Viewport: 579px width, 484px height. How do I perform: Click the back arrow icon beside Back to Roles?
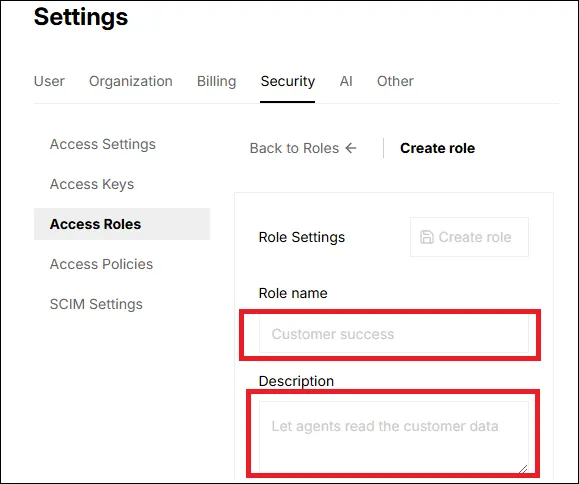coord(351,148)
